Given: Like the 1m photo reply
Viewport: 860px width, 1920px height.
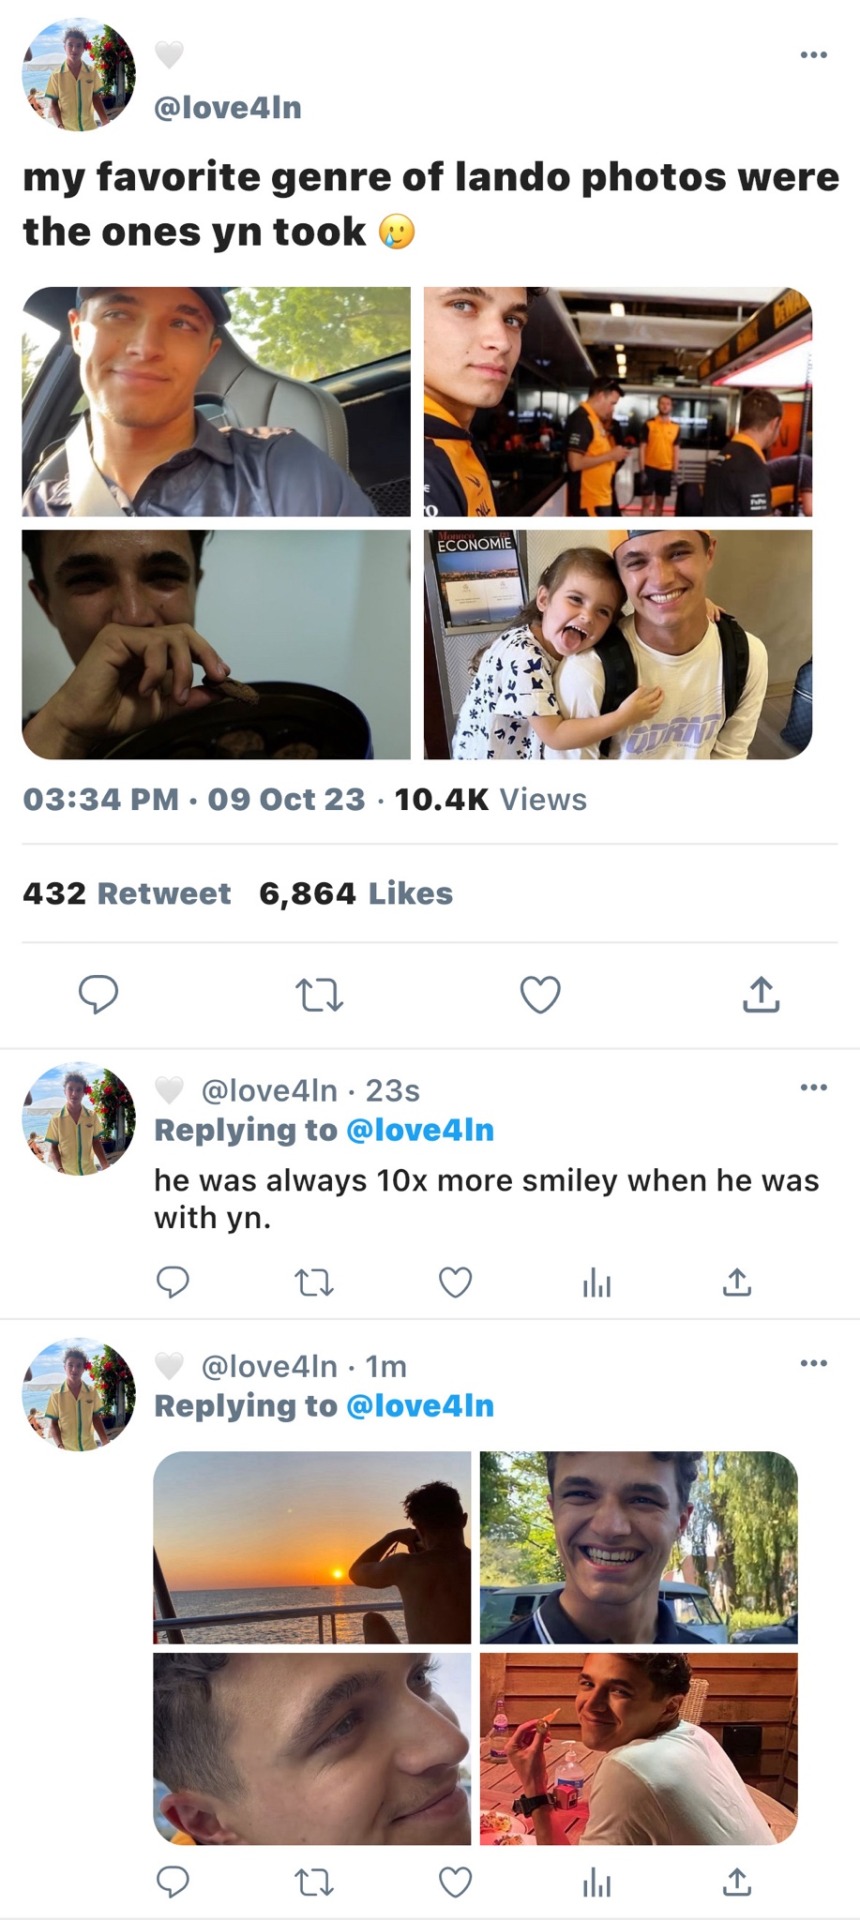Looking at the screenshot, I should tap(456, 1882).
